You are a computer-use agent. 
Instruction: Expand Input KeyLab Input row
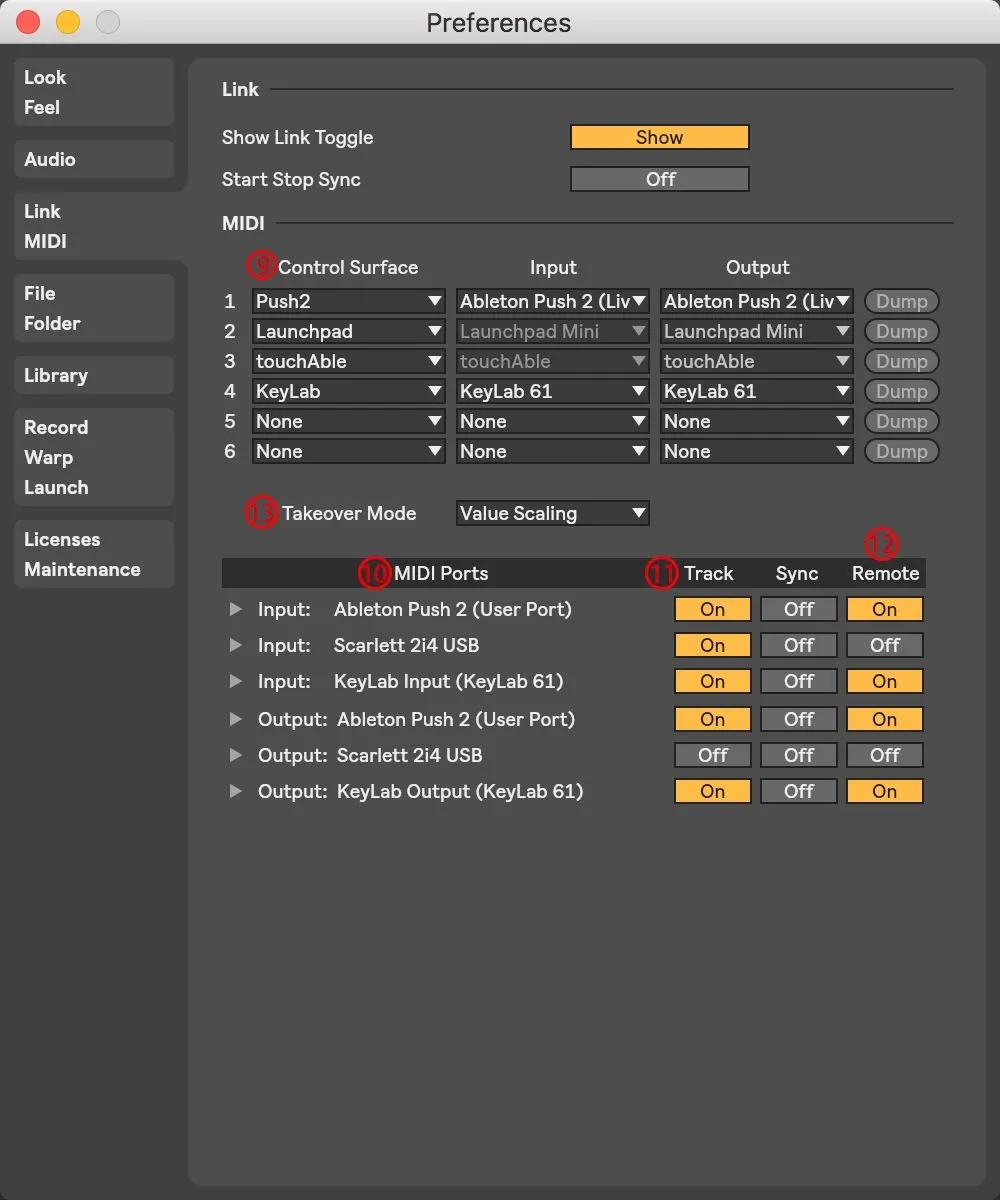coord(236,681)
